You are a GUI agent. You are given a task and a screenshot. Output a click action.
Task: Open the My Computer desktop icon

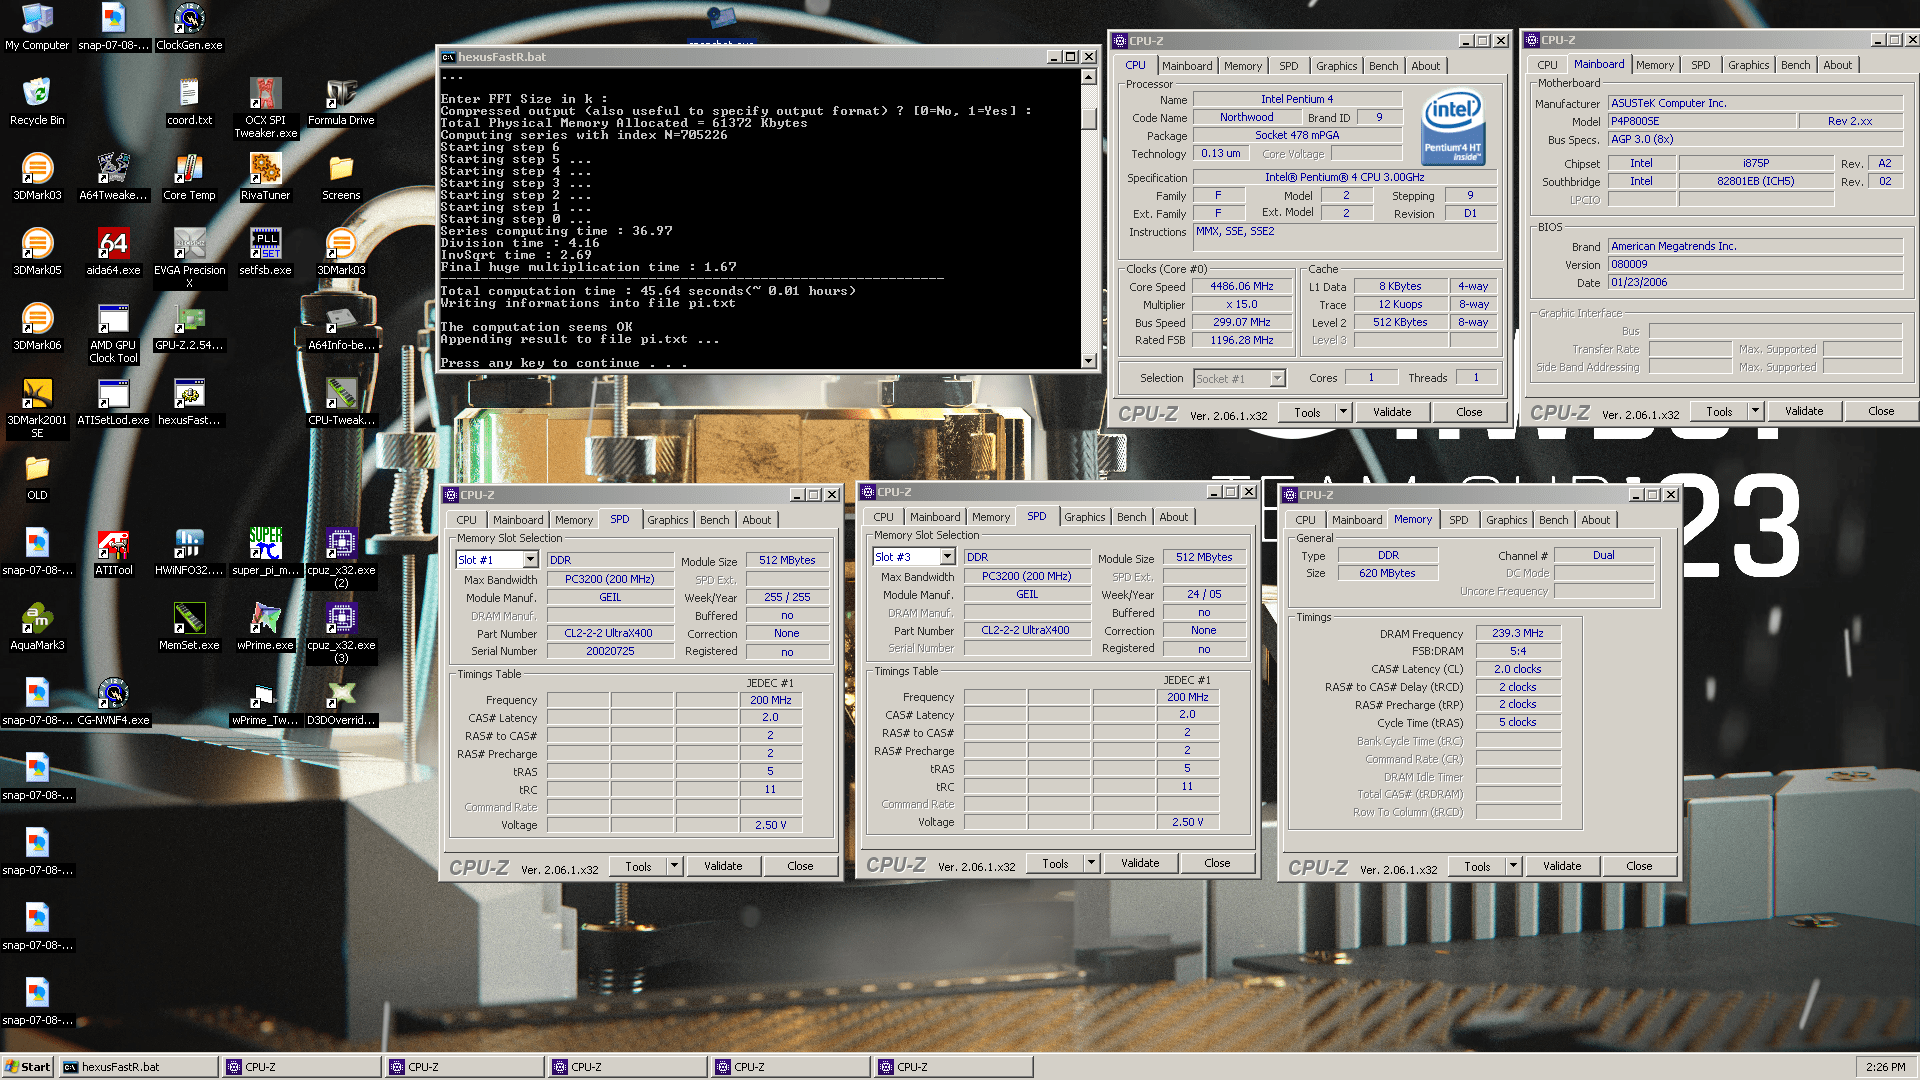coord(37,26)
